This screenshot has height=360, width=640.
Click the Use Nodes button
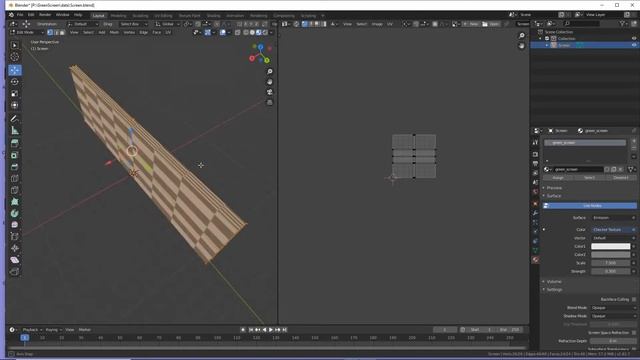pyautogui.click(x=590, y=206)
